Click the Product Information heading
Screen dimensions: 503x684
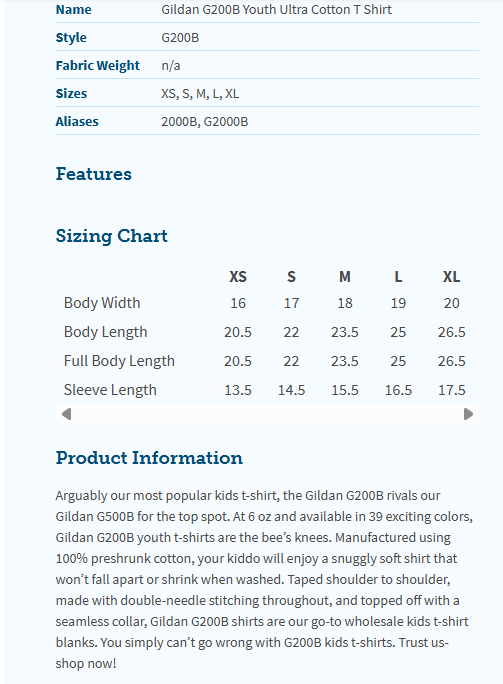[149, 458]
